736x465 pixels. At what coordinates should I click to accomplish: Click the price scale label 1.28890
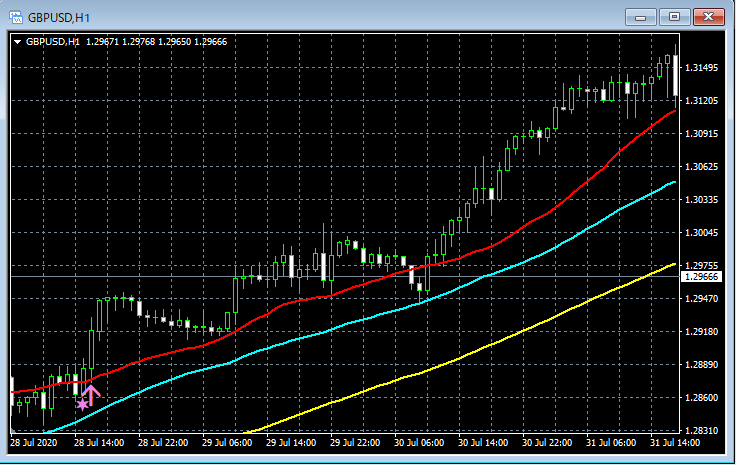(701, 365)
